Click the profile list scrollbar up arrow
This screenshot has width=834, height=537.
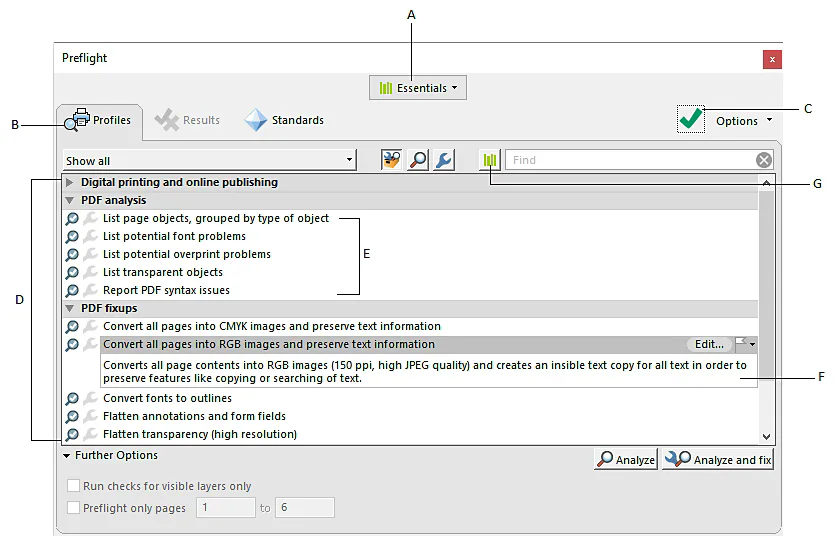click(766, 183)
